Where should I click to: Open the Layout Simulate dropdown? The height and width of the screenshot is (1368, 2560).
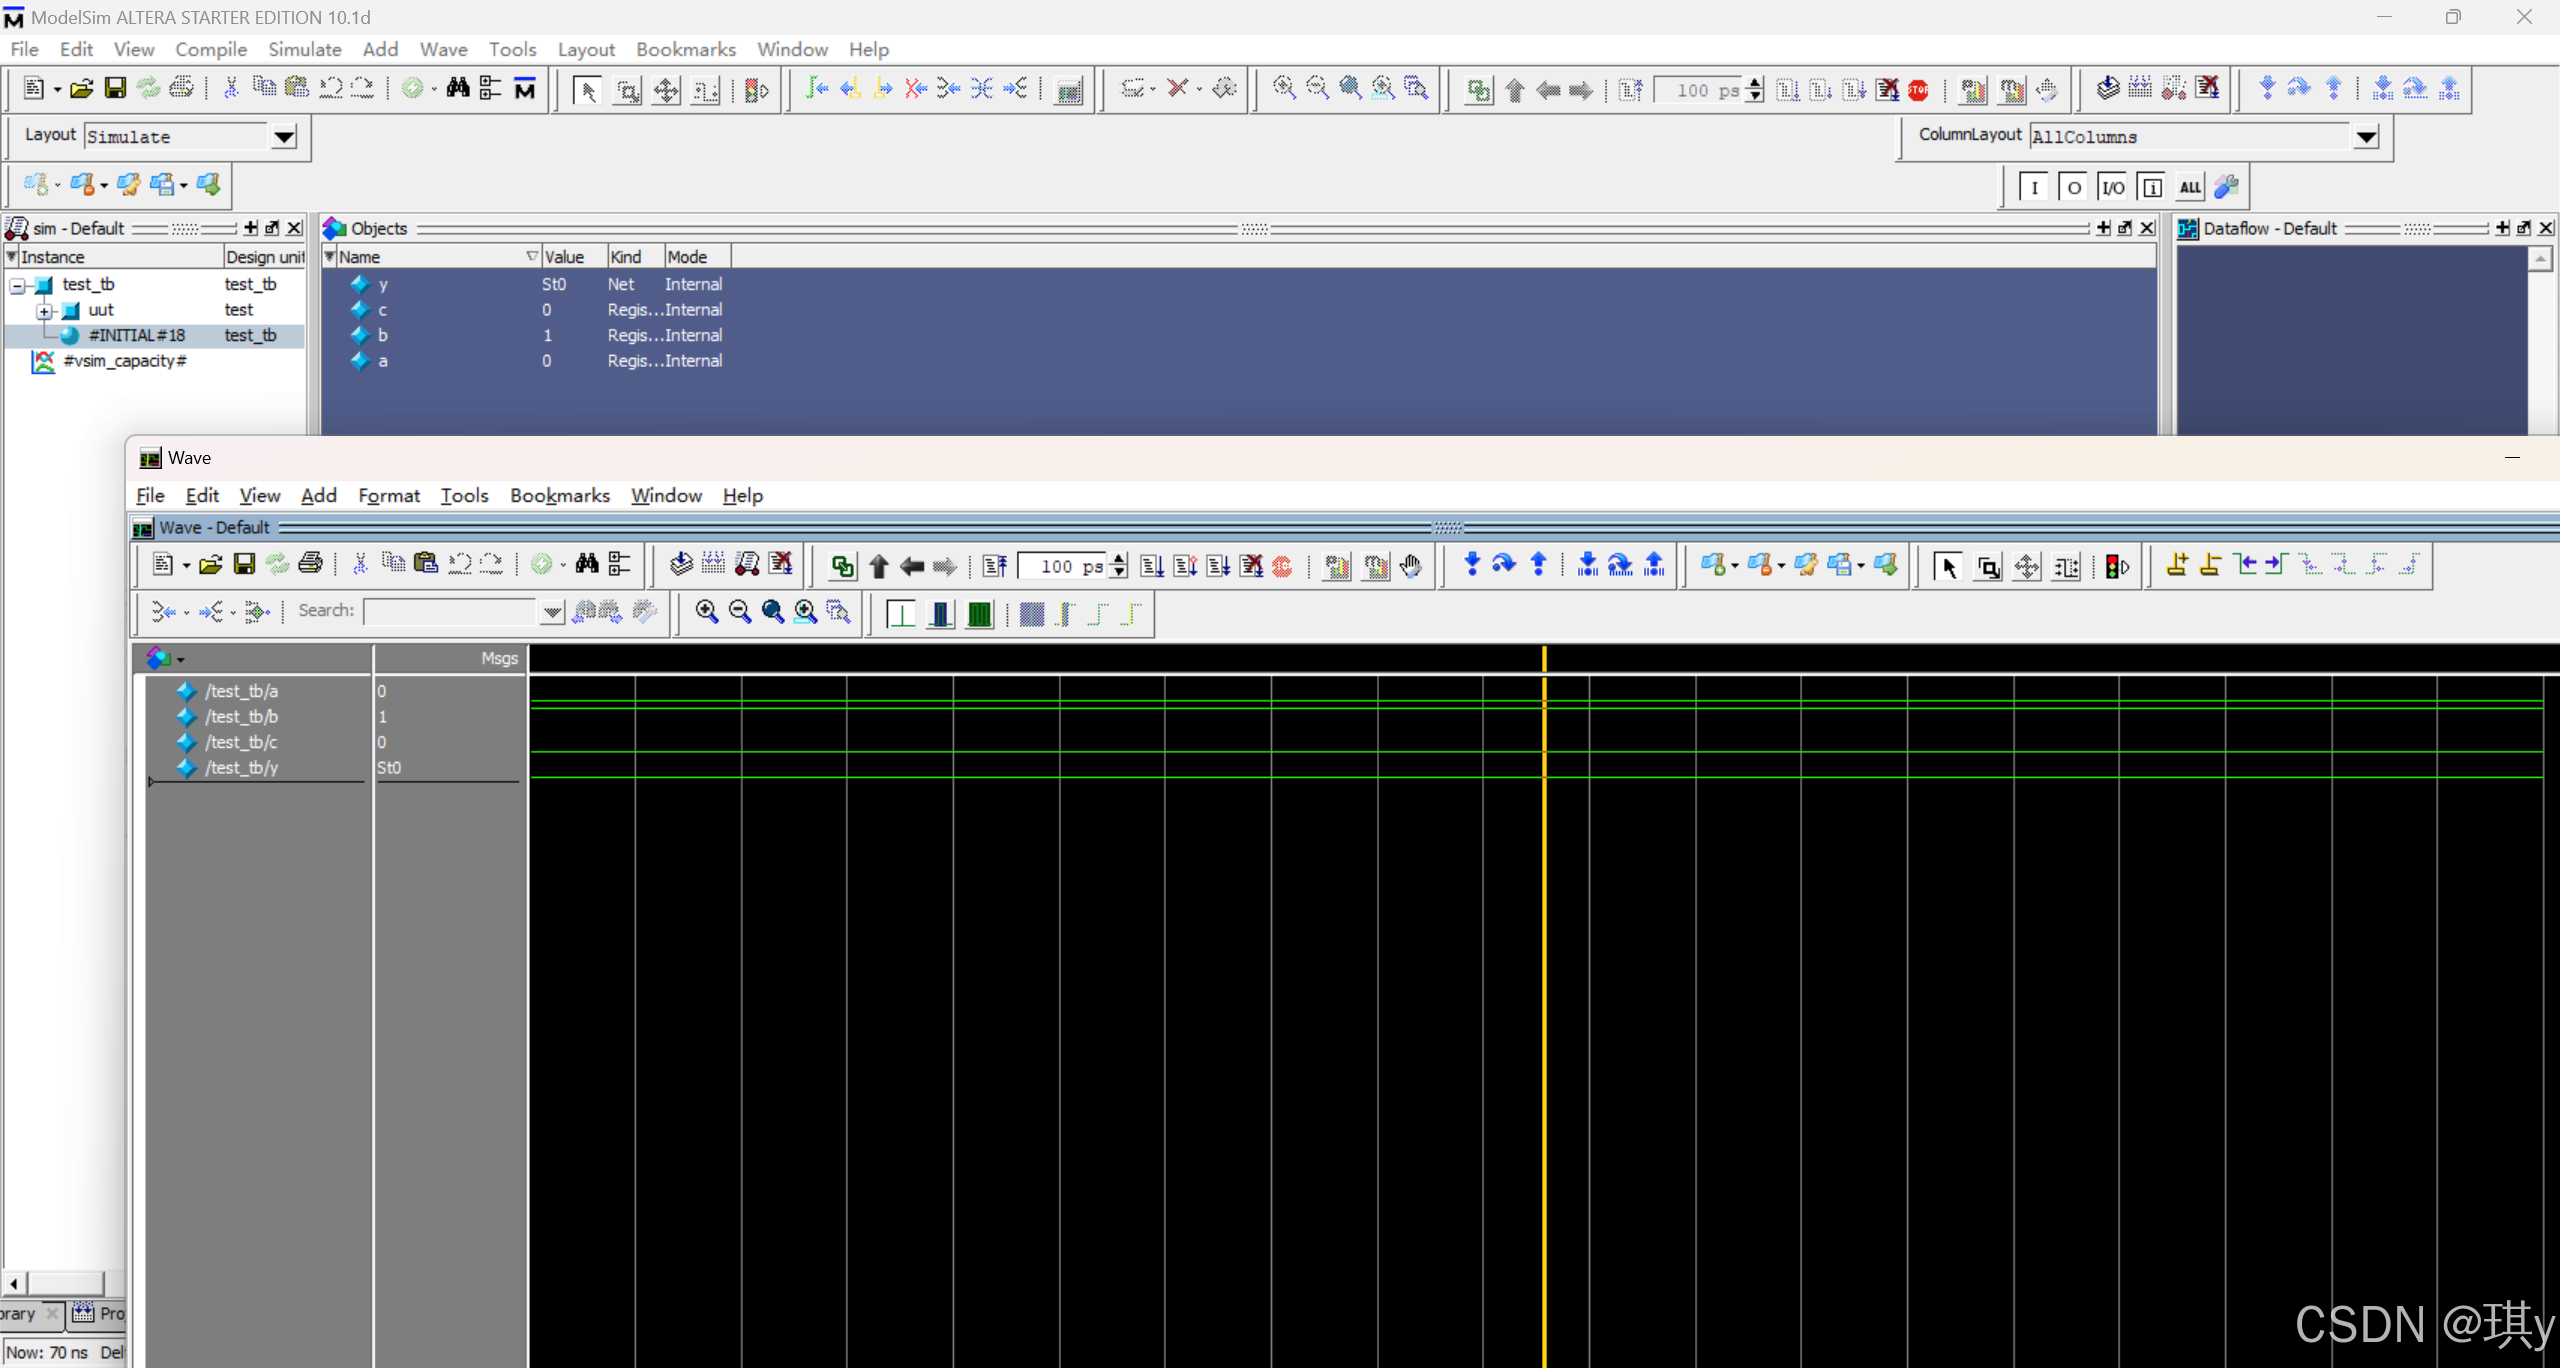click(284, 137)
